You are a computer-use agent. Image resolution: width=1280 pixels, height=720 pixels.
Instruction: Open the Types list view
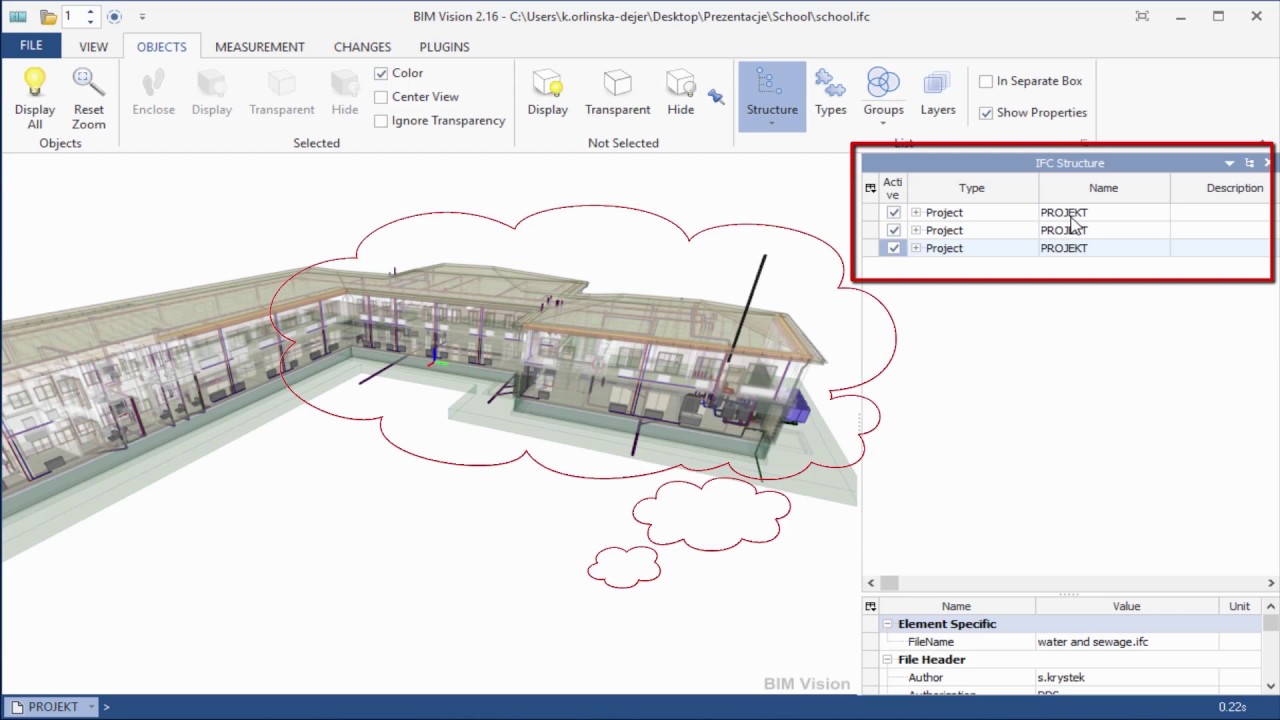tap(830, 93)
